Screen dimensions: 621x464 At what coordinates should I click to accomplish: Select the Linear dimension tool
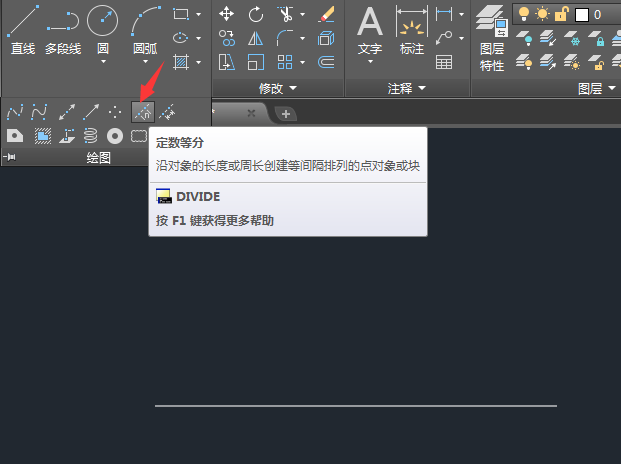click(x=444, y=14)
